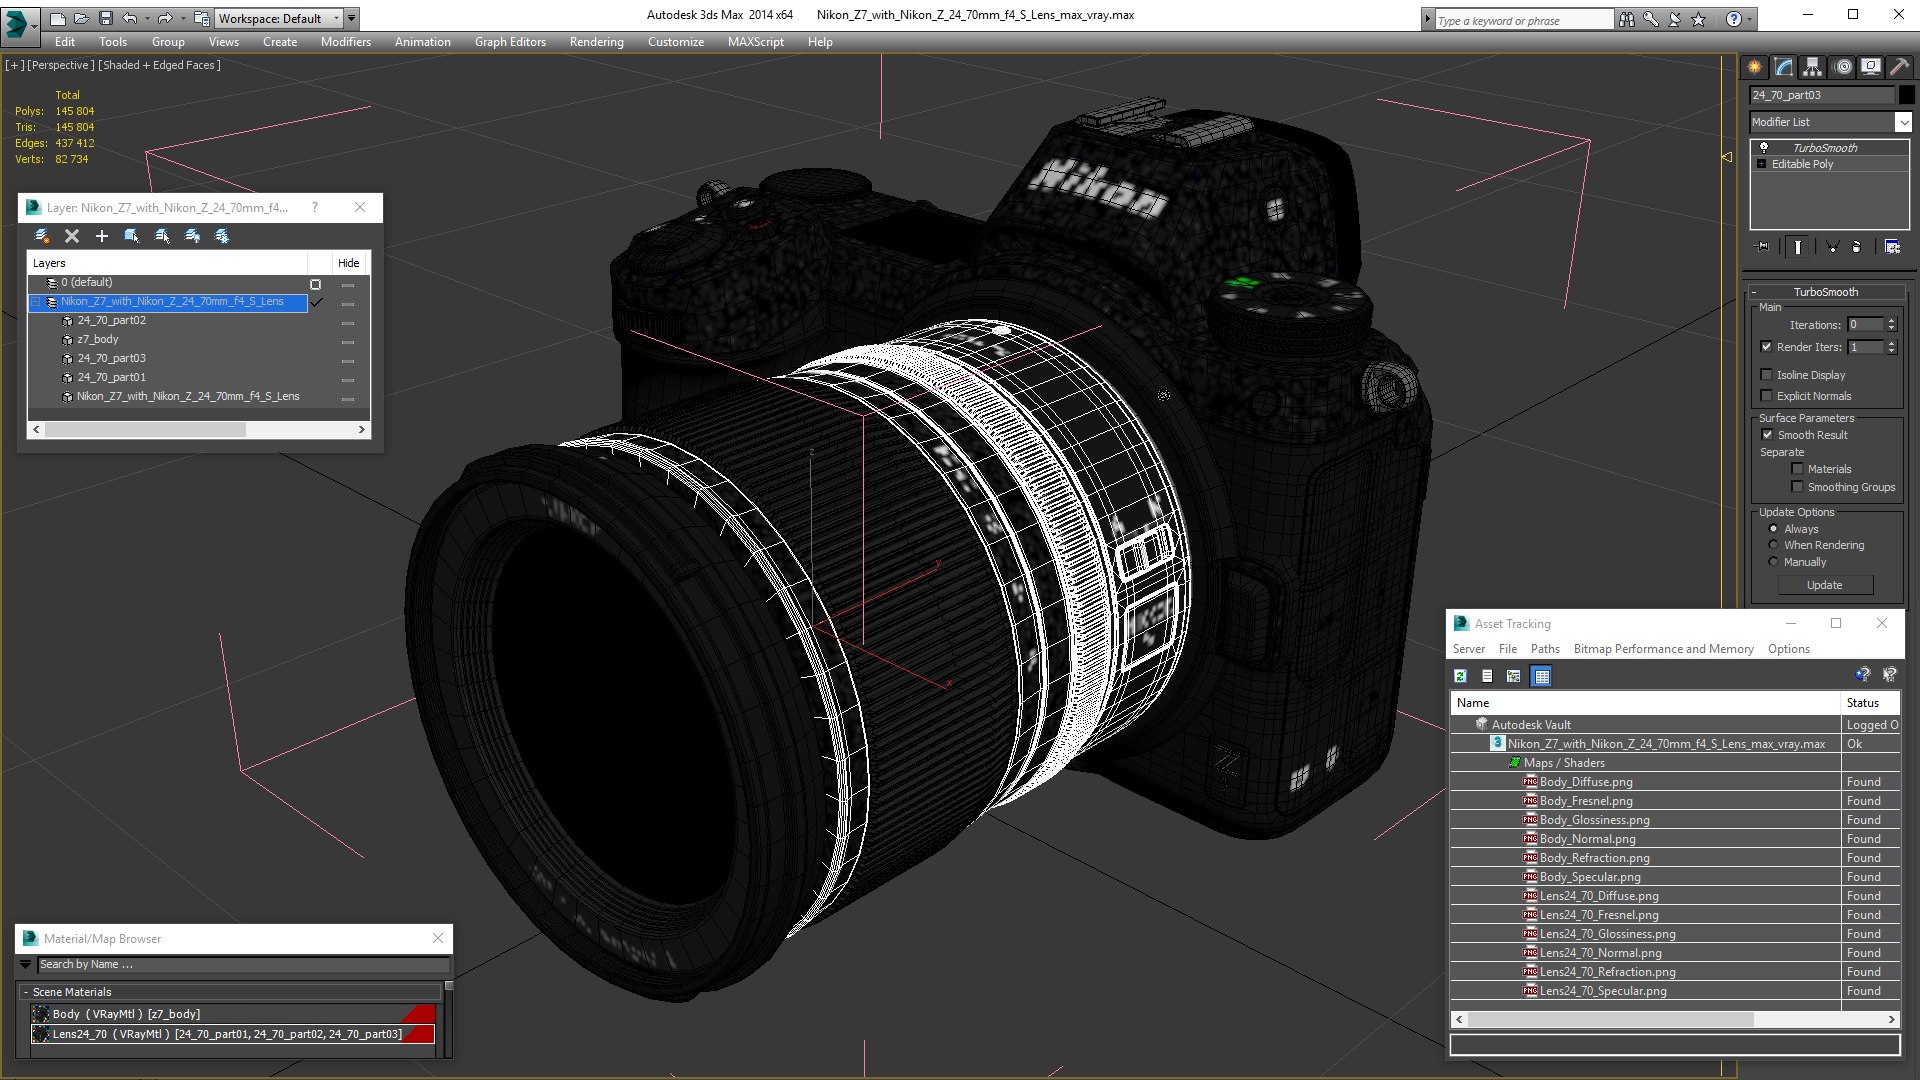This screenshot has height=1080, width=1920.
Task: Toggle Show End Result icon
Action: [1798, 246]
